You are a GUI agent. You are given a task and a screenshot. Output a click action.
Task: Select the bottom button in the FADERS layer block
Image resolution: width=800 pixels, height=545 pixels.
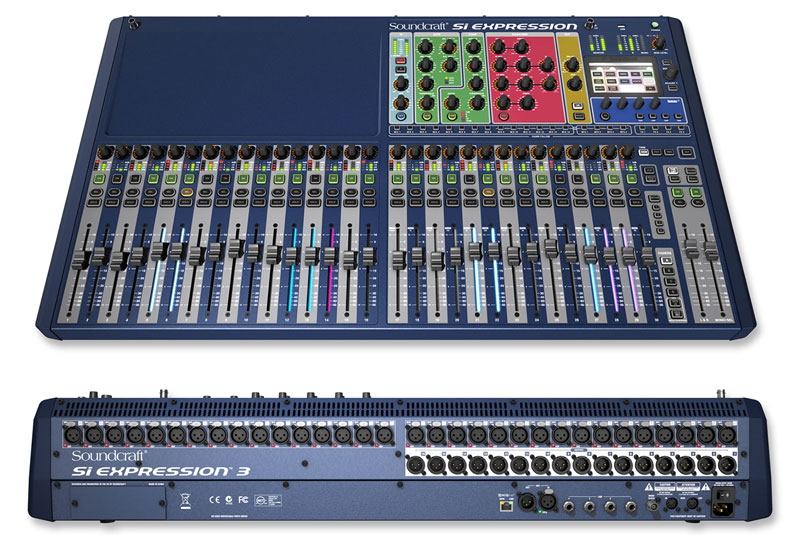coord(677,314)
